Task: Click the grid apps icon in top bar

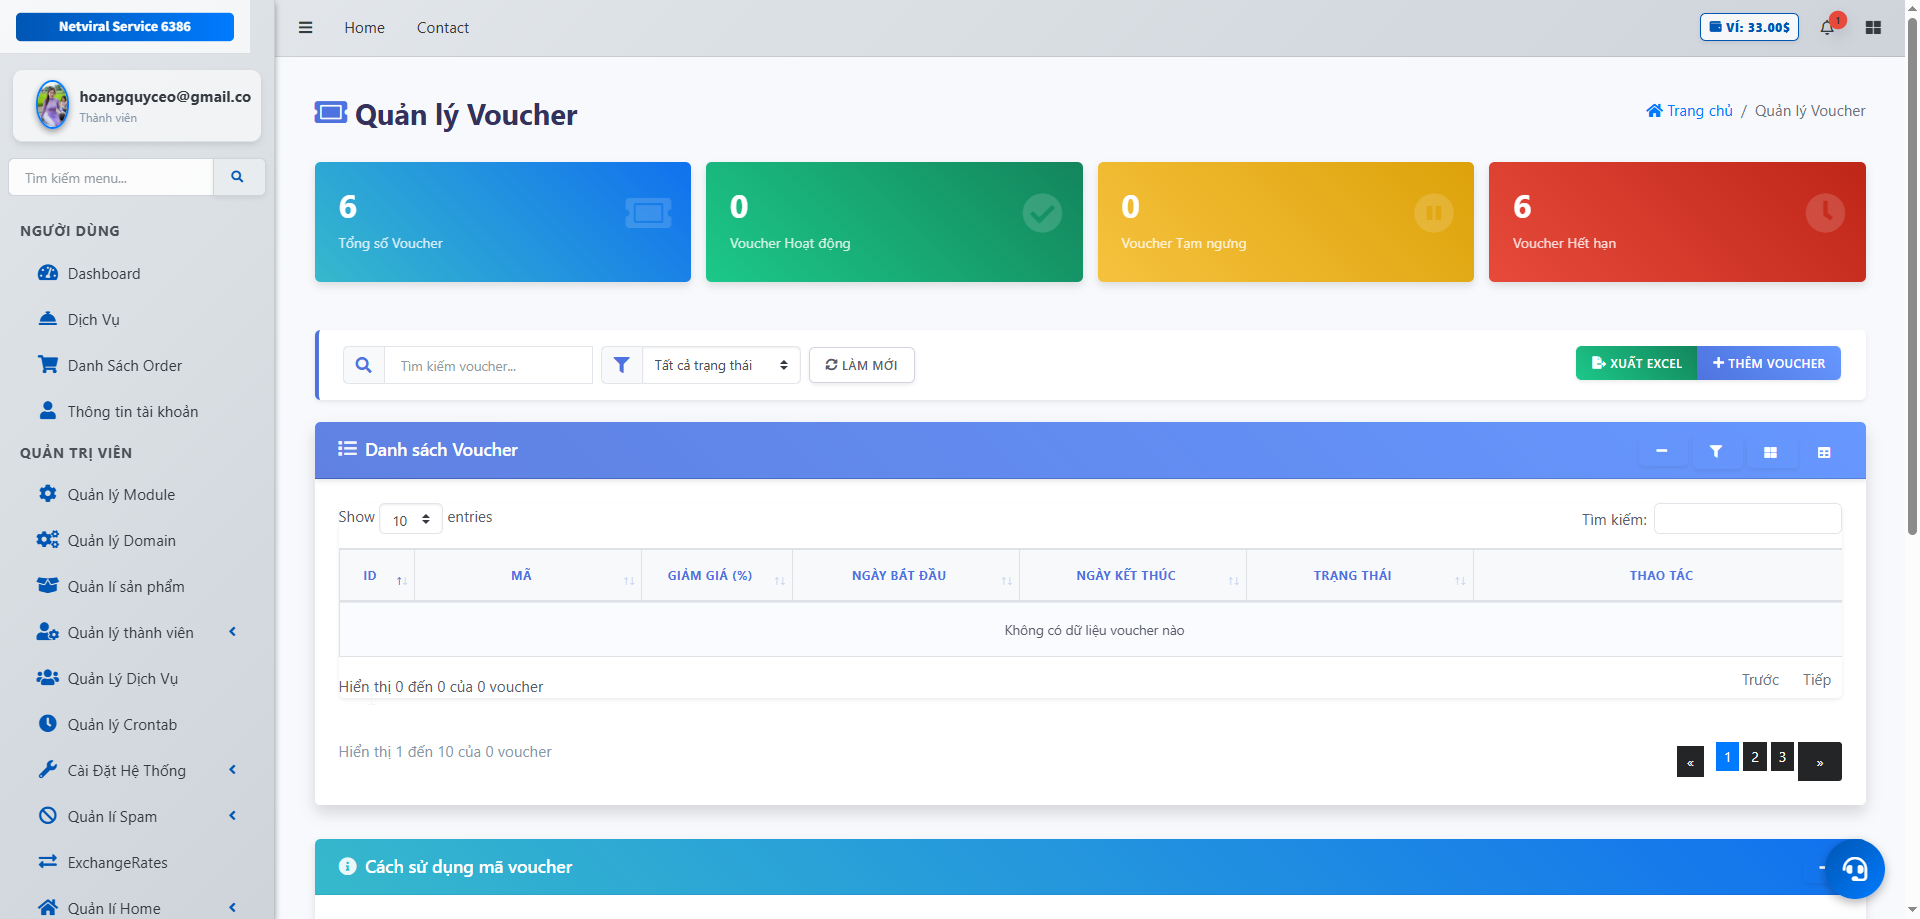Action: click(x=1873, y=28)
